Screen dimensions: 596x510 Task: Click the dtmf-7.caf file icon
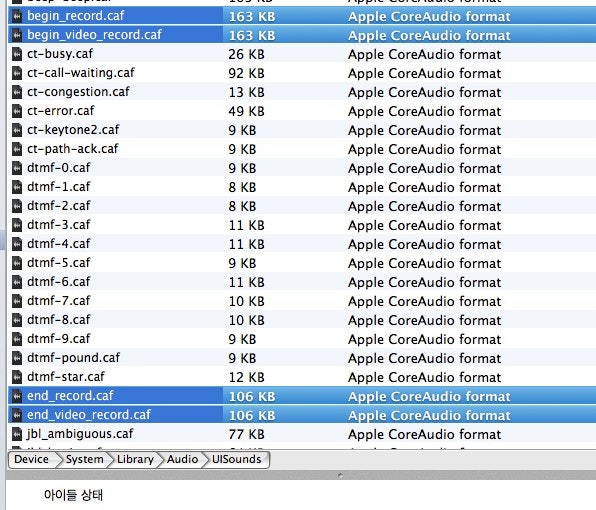coord(17,301)
